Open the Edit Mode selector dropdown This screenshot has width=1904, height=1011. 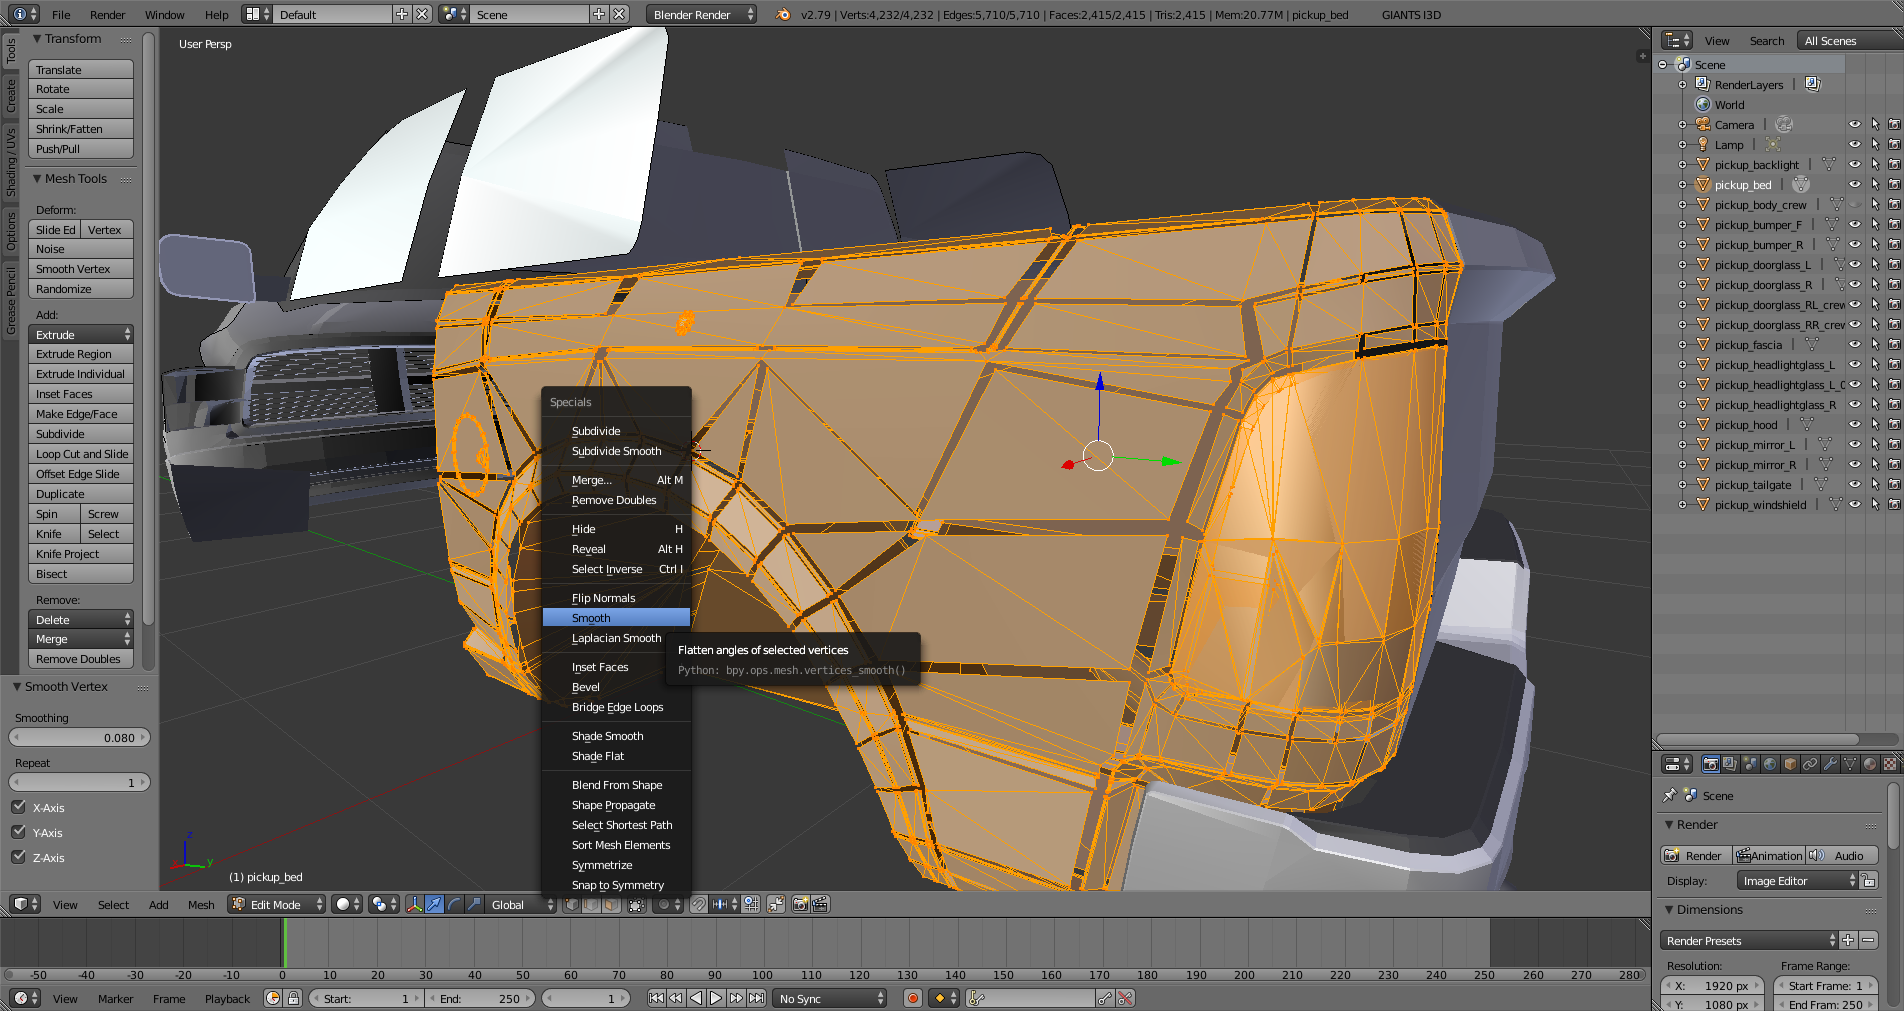click(277, 904)
